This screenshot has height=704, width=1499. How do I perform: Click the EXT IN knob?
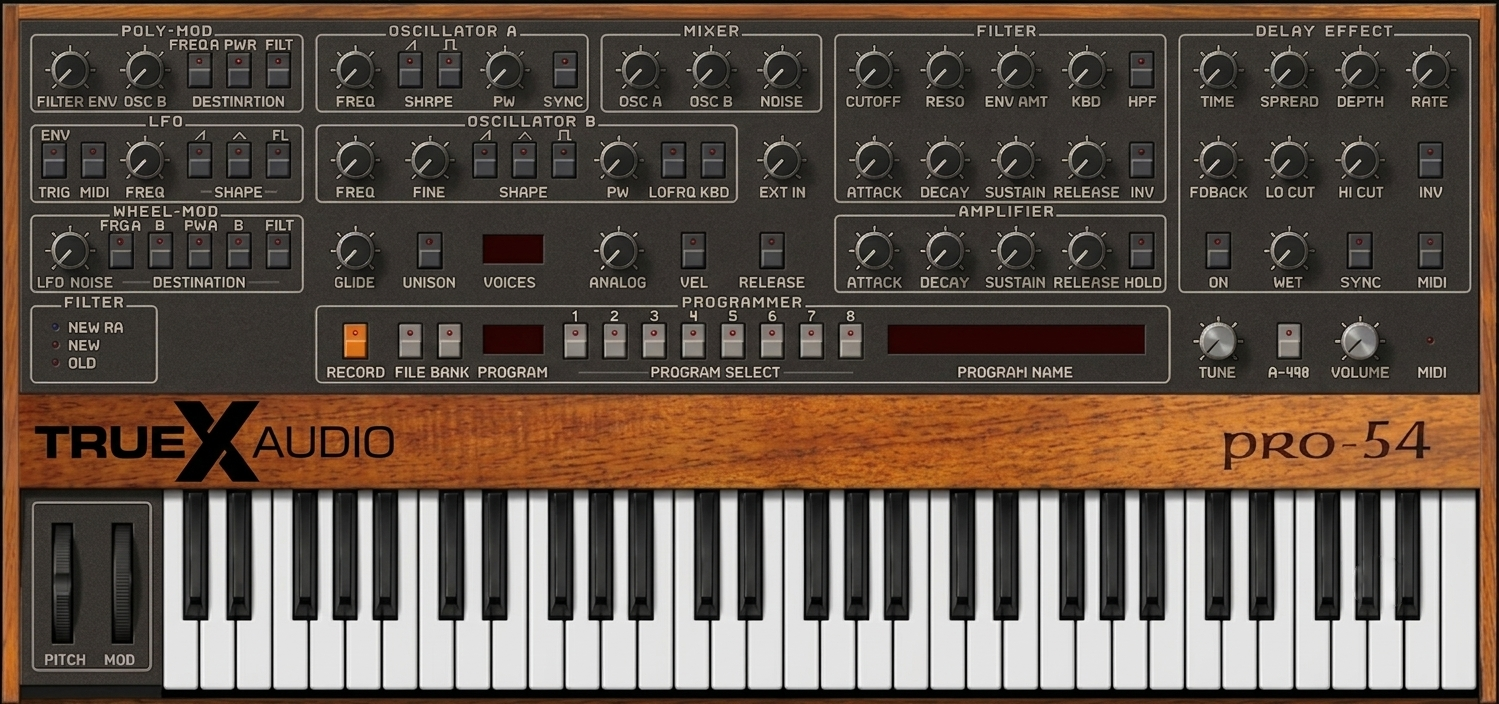[x=782, y=160]
